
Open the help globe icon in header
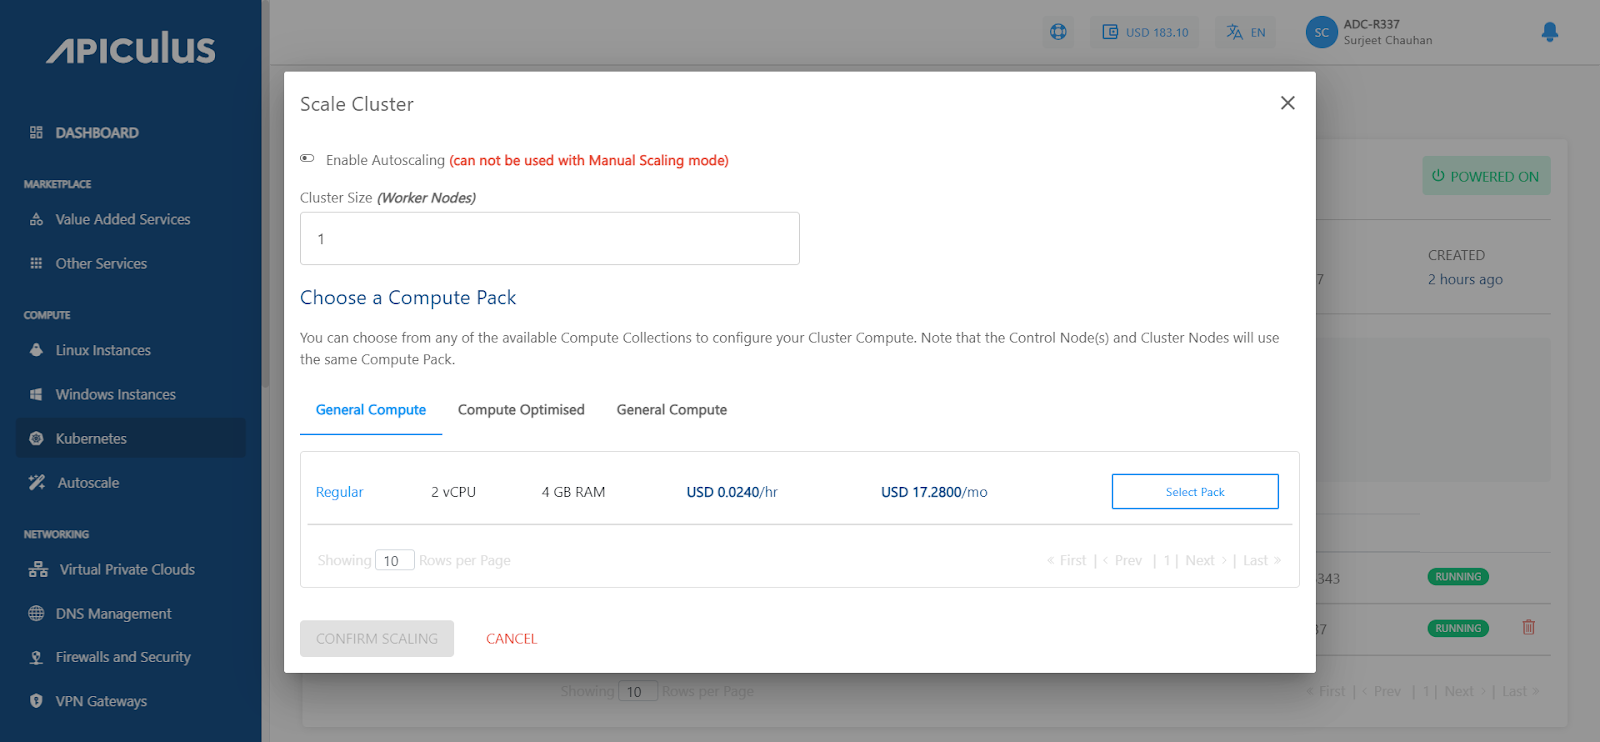(1058, 32)
